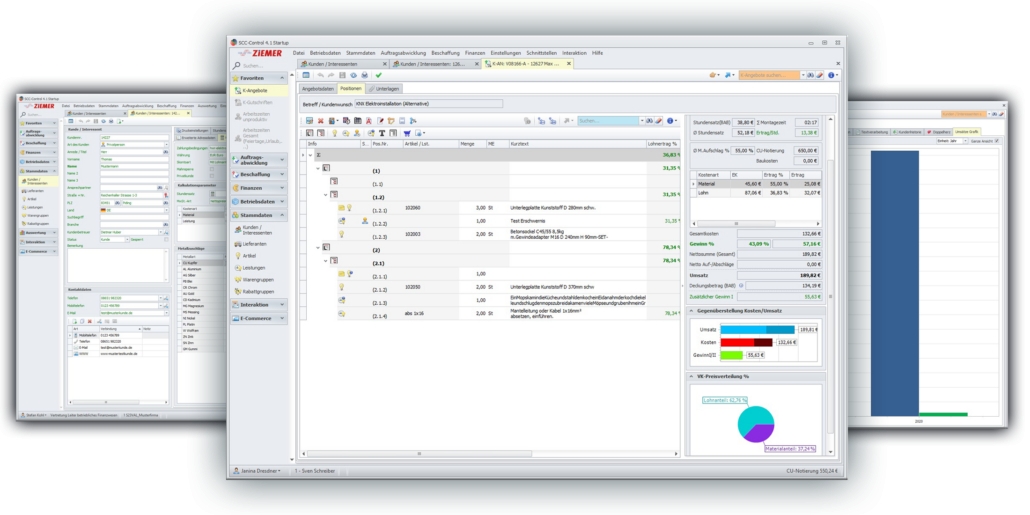
Task: Expand the Interaktion sidebar group
Action: pyautogui.click(x=282, y=305)
